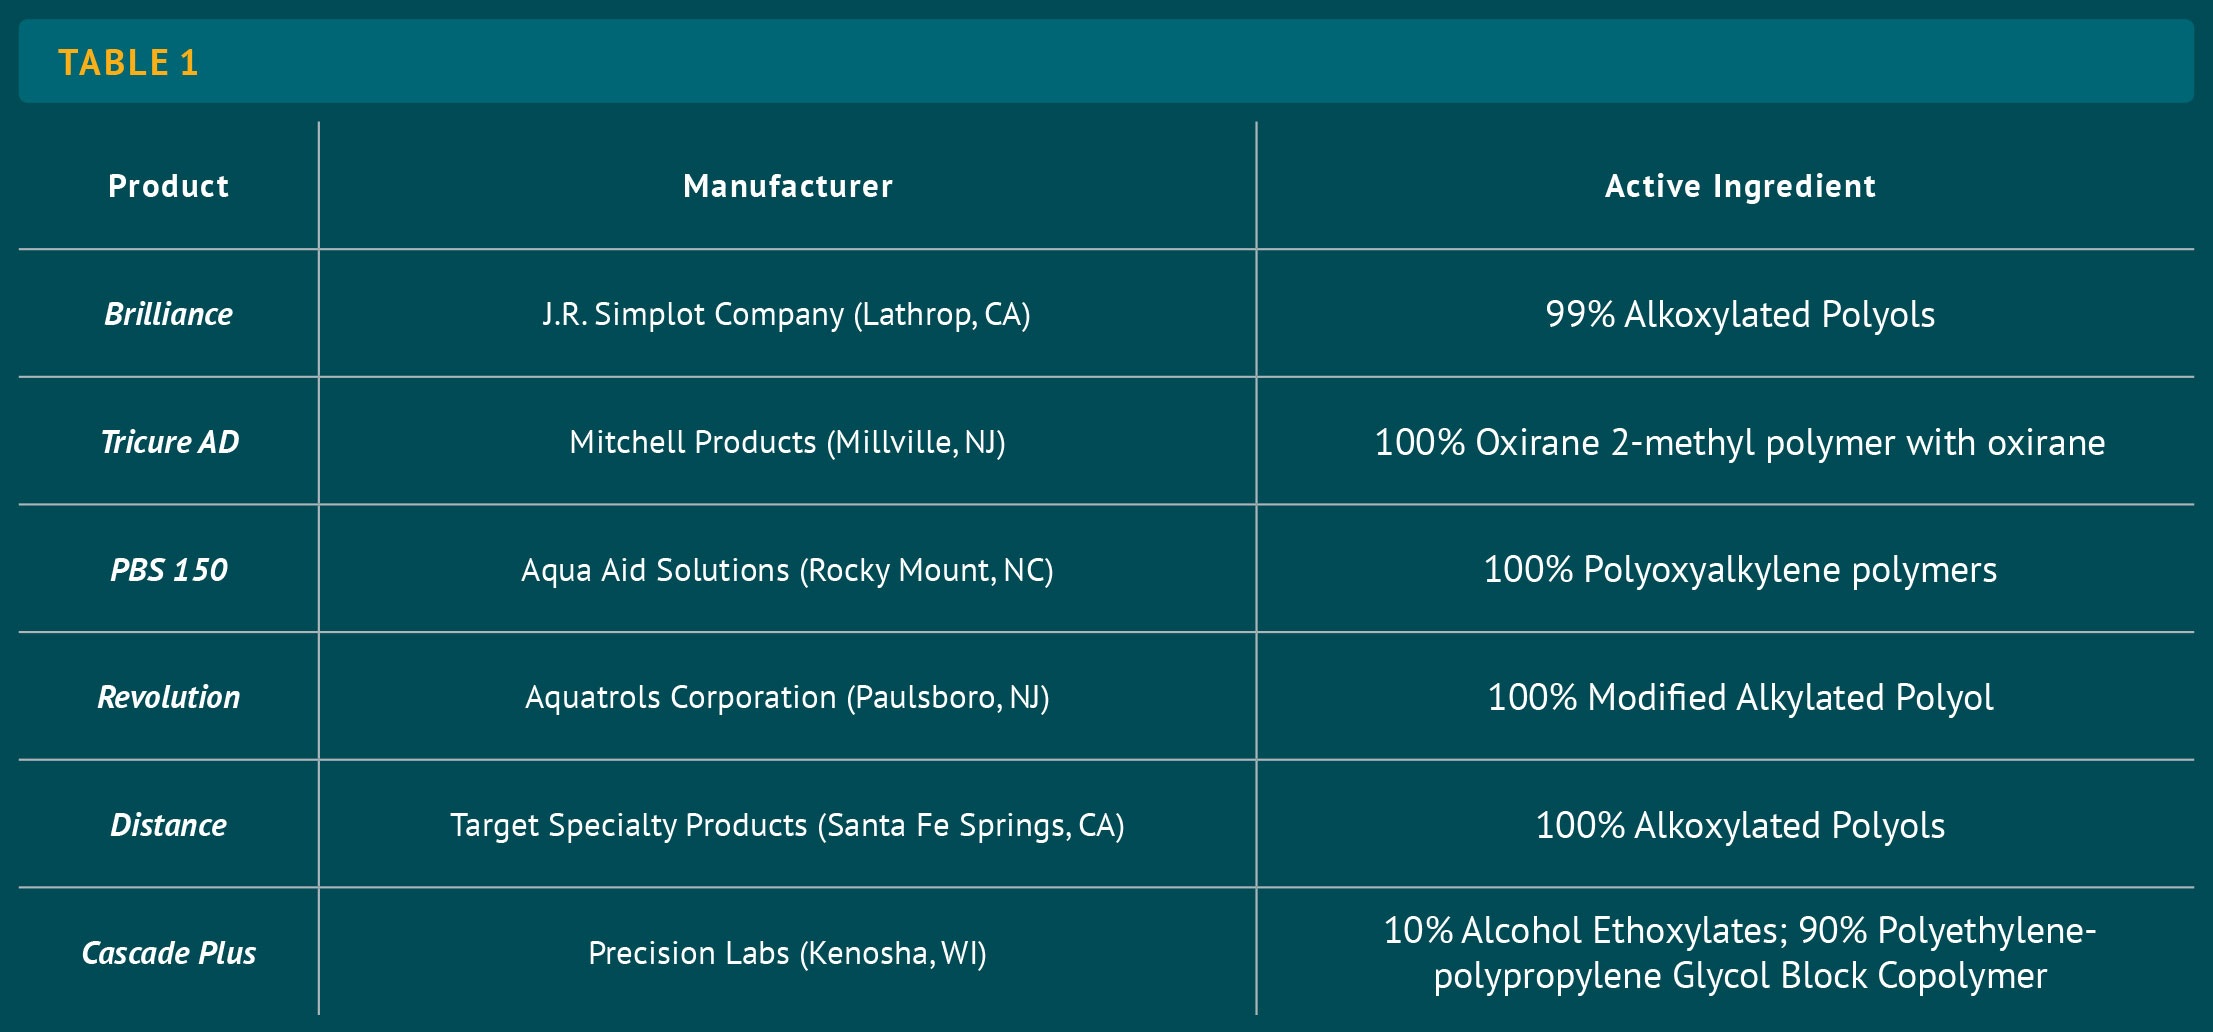This screenshot has width=2213, height=1032.
Task: Click 100% Polyoxyalkylene polymers ingredient
Action: [x=1740, y=569]
